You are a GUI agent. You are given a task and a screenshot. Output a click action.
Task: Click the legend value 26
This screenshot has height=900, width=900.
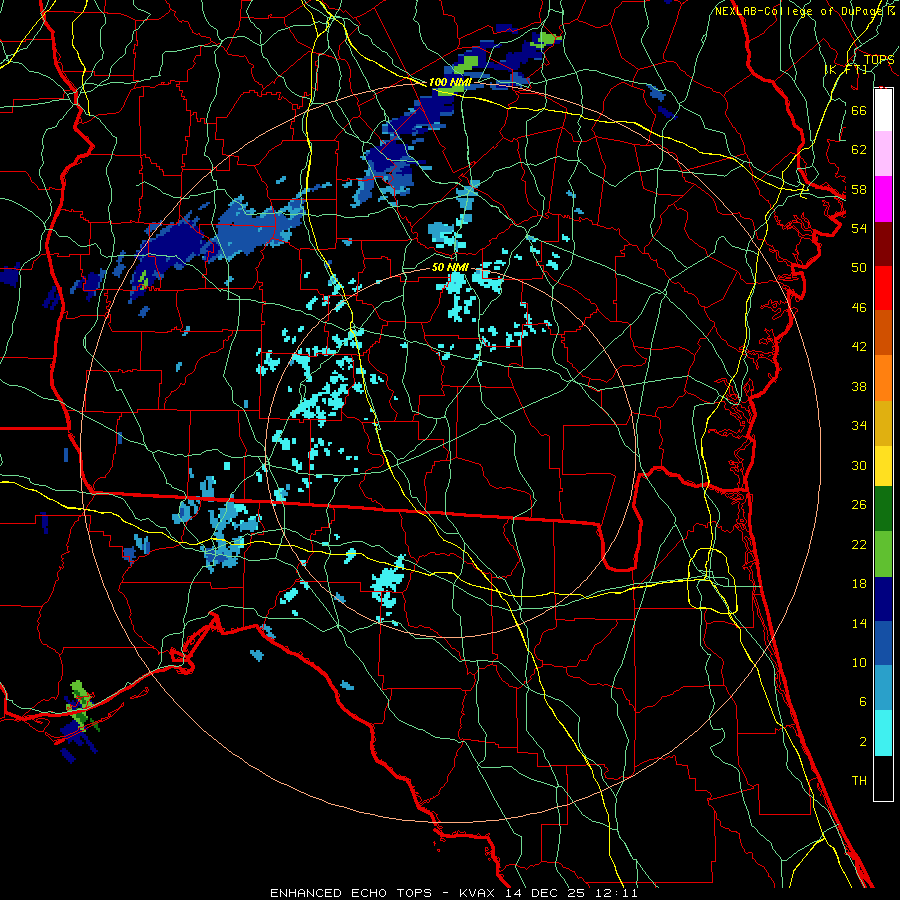pyautogui.click(x=859, y=505)
